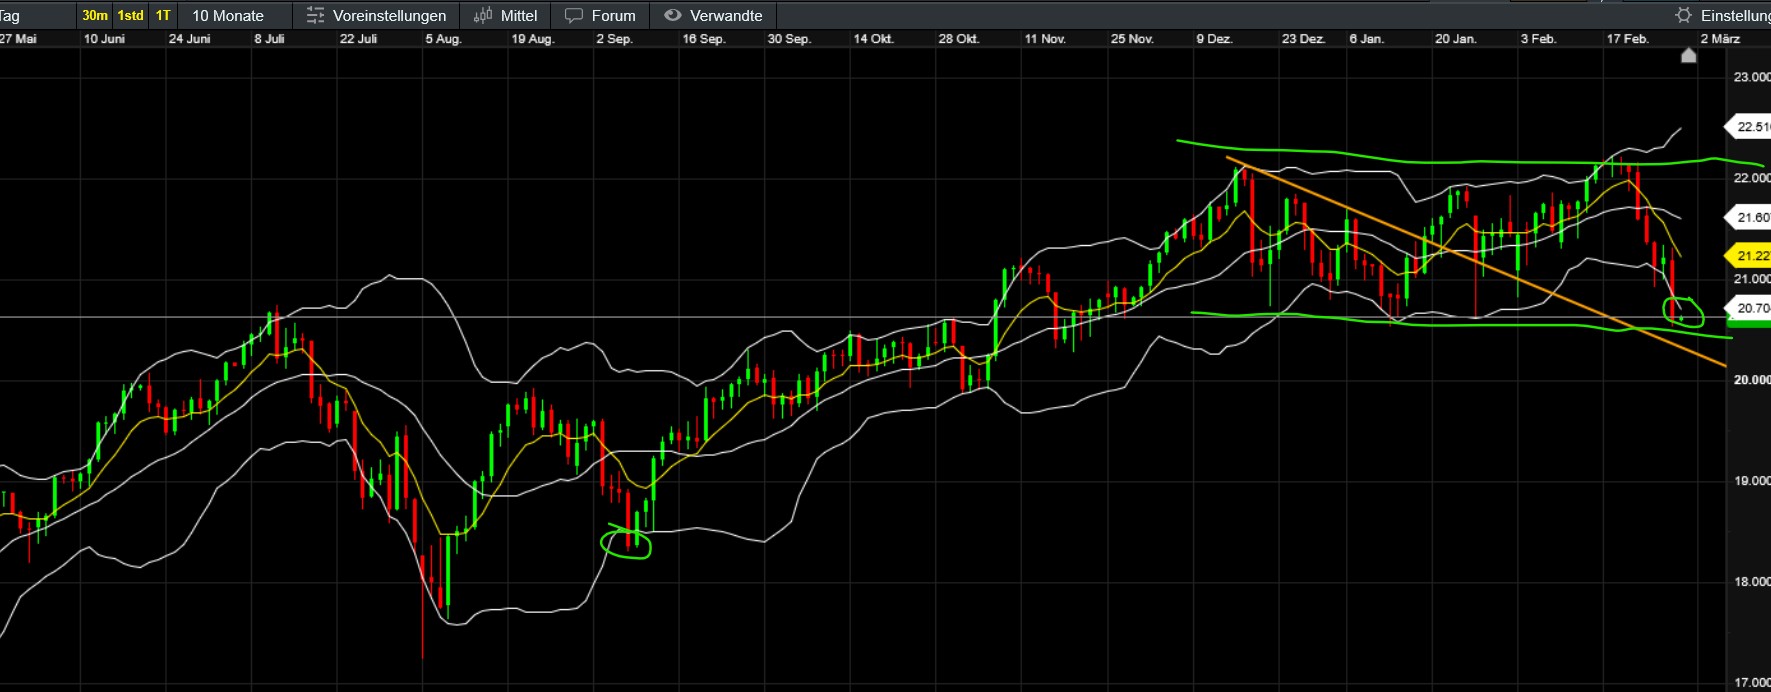The height and width of the screenshot is (692, 1771).
Task: Click the 11 Nov. date label
Action: 1045,39
